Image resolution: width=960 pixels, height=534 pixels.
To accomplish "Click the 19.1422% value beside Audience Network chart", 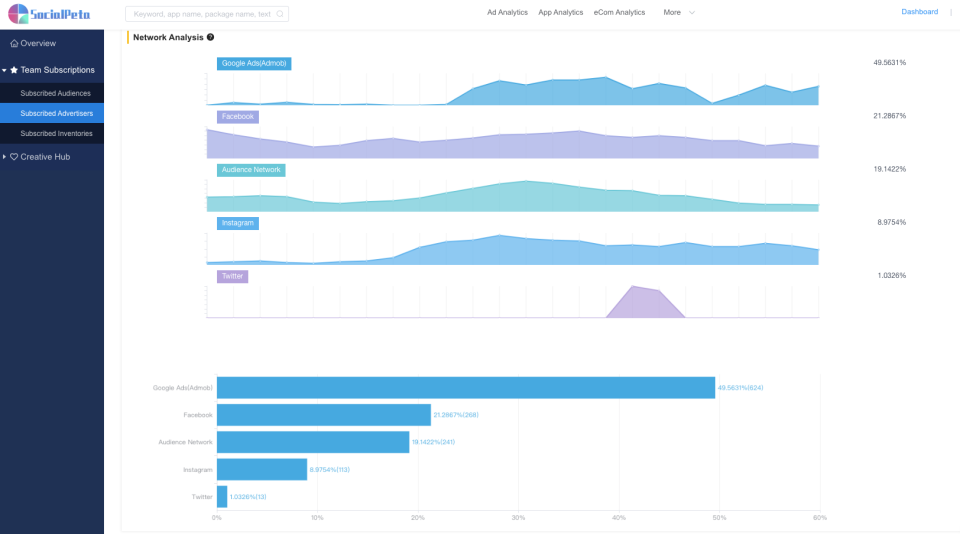I will point(889,169).
